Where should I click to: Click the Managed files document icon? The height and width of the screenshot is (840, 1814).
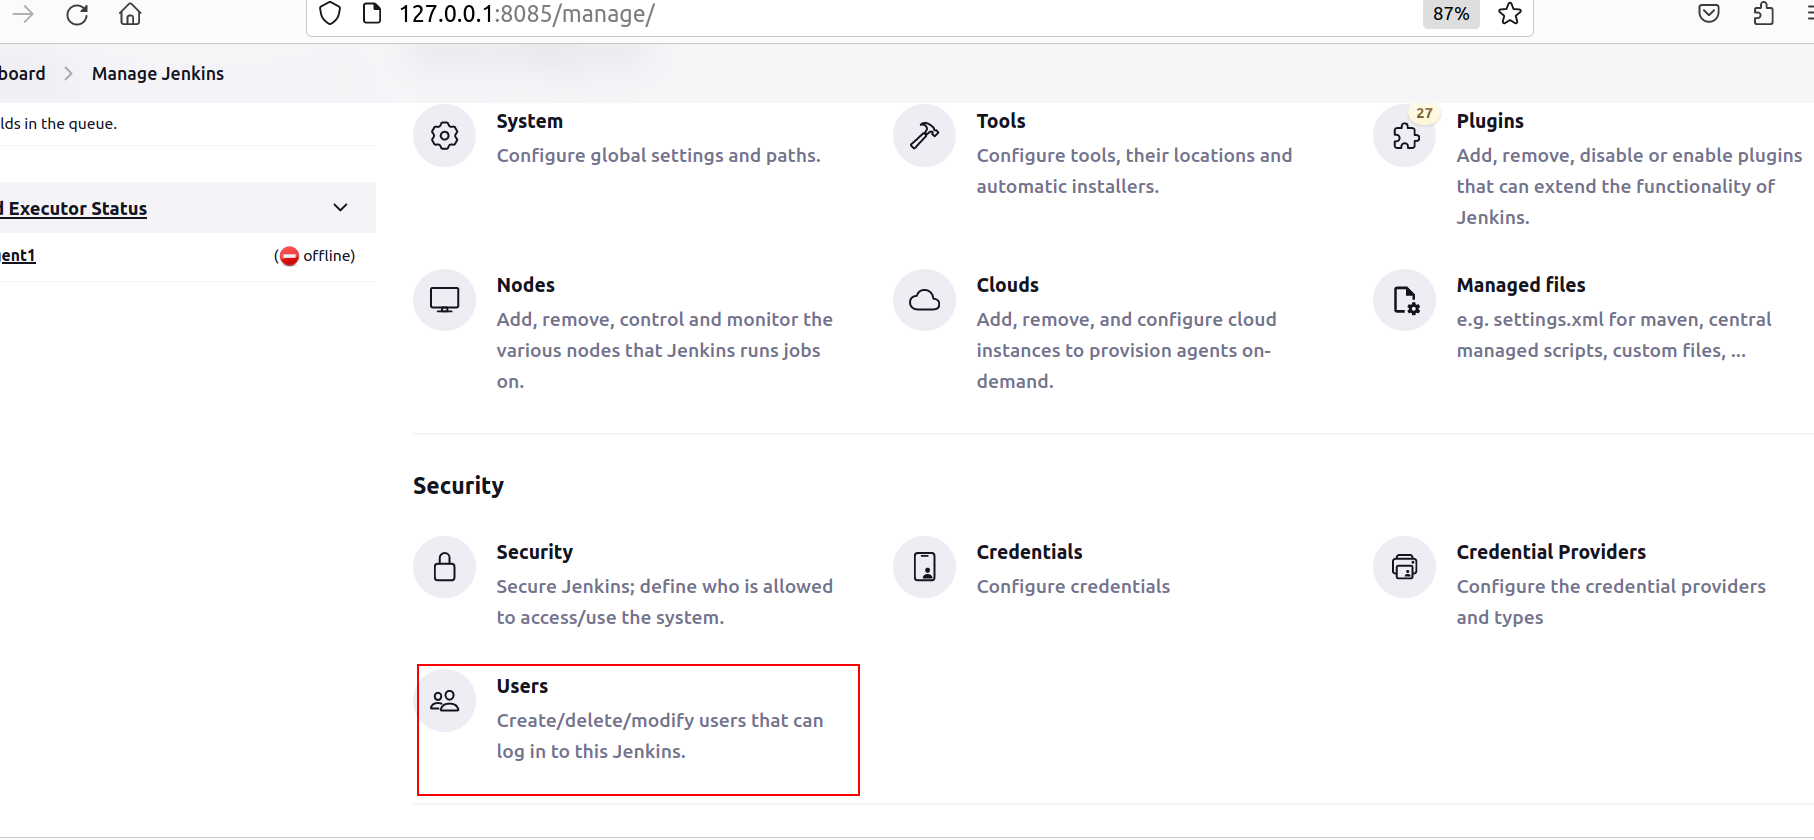tap(1405, 299)
